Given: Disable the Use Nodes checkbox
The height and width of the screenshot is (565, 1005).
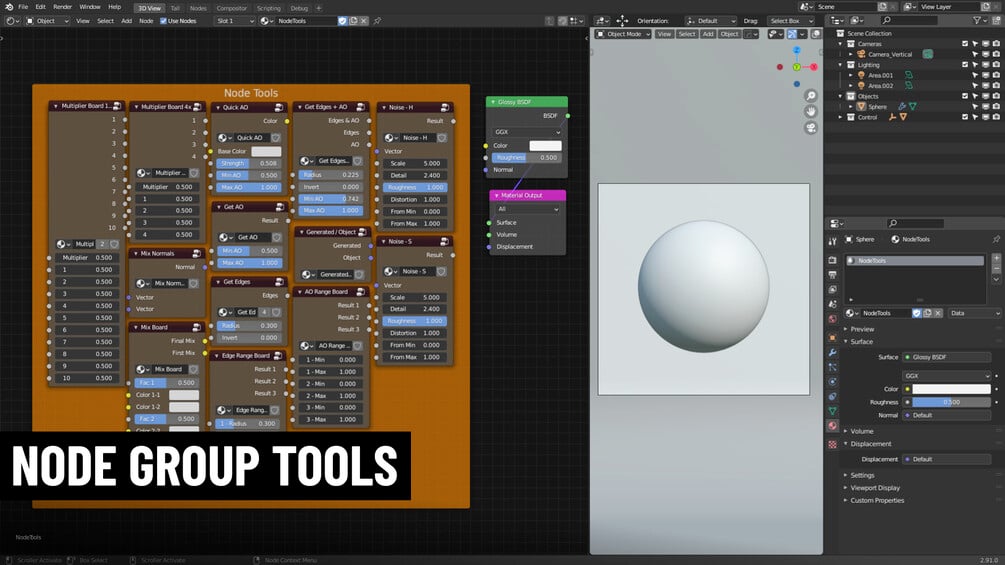Looking at the screenshot, I should [x=163, y=20].
